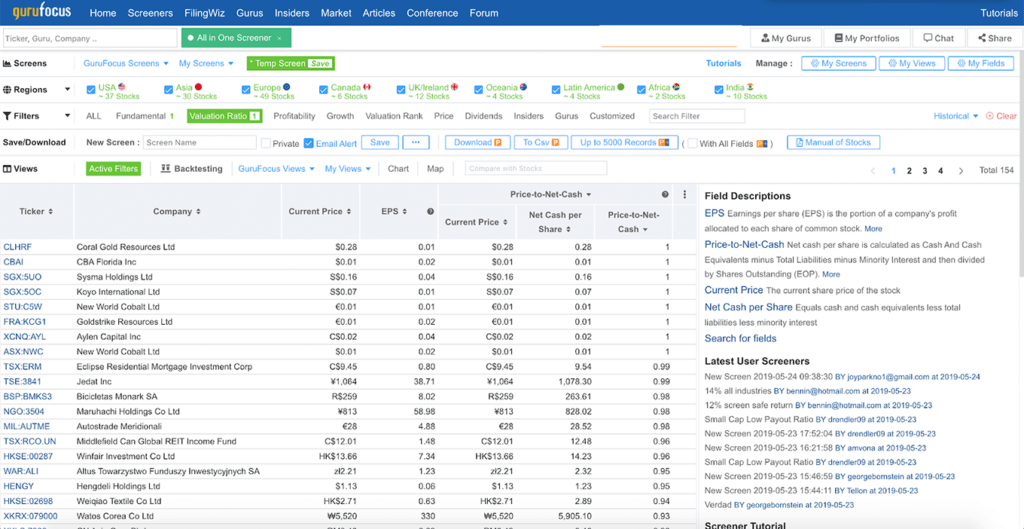
Task: Go to results page 2
Action: point(909,170)
